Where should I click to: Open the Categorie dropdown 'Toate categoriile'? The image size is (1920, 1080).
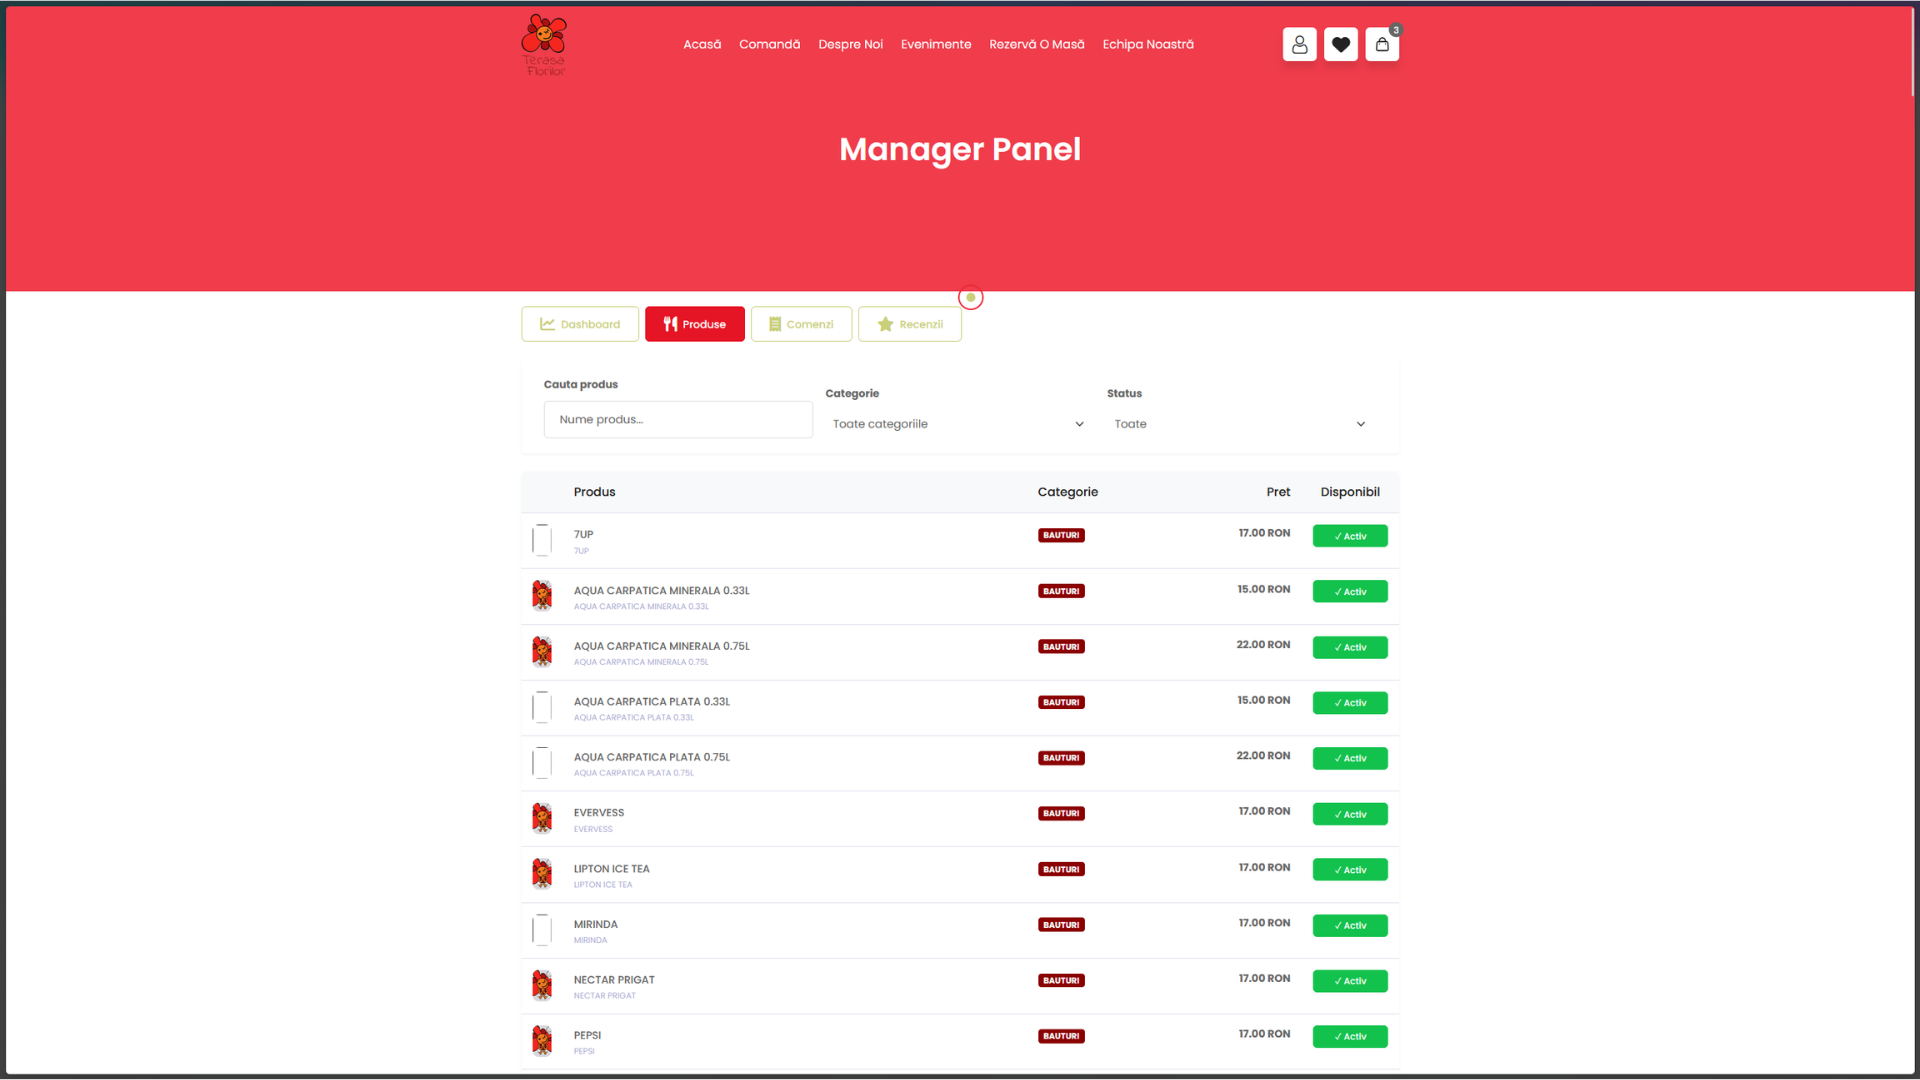958,424
